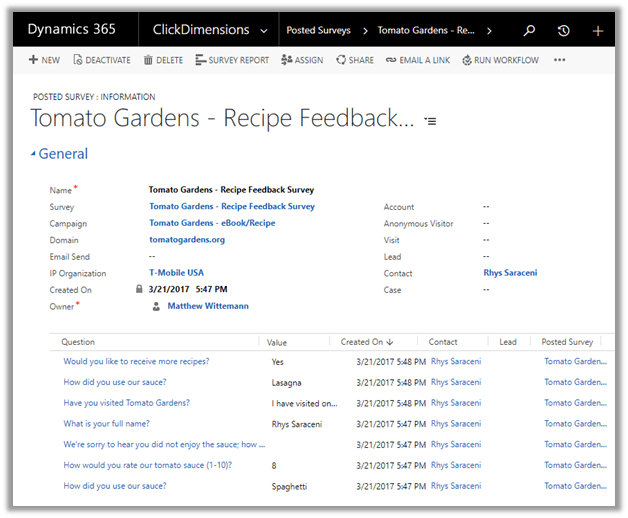Open the Survey Report
Image resolution: width=628 pixels, height=518 pixels.
coord(231,60)
